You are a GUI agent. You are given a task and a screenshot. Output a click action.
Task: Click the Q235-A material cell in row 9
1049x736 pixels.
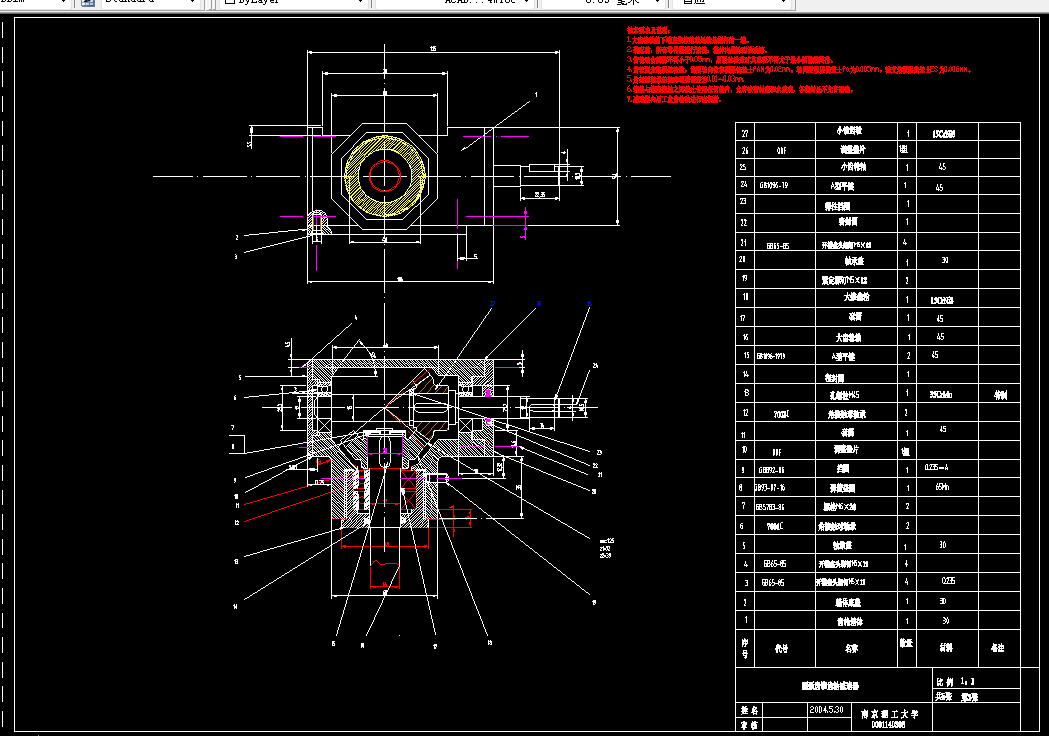tap(947, 468)
